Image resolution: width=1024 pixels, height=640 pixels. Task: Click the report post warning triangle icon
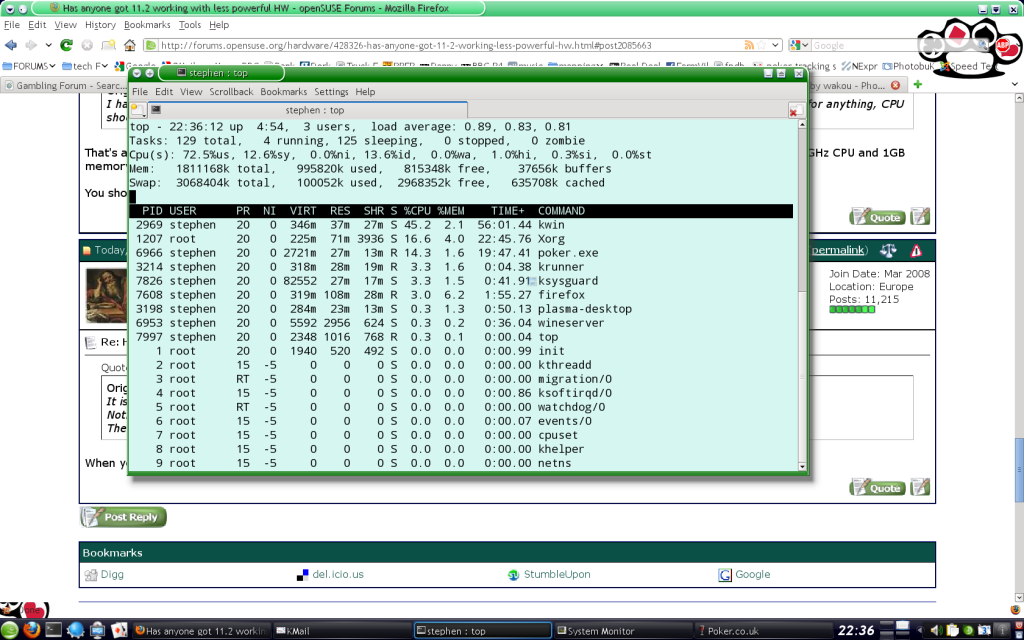916,250
